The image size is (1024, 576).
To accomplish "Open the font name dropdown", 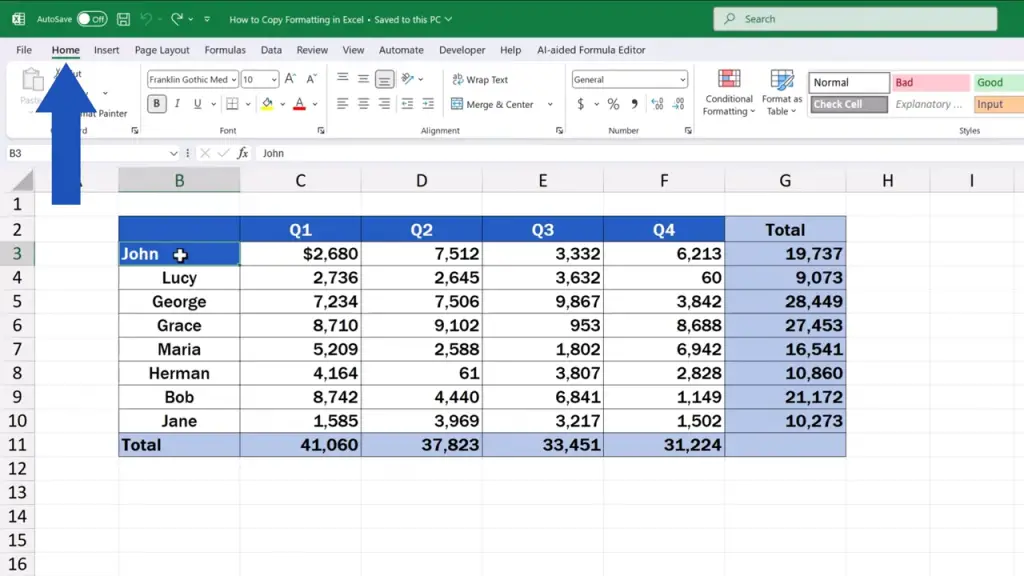I will (234, 80).
